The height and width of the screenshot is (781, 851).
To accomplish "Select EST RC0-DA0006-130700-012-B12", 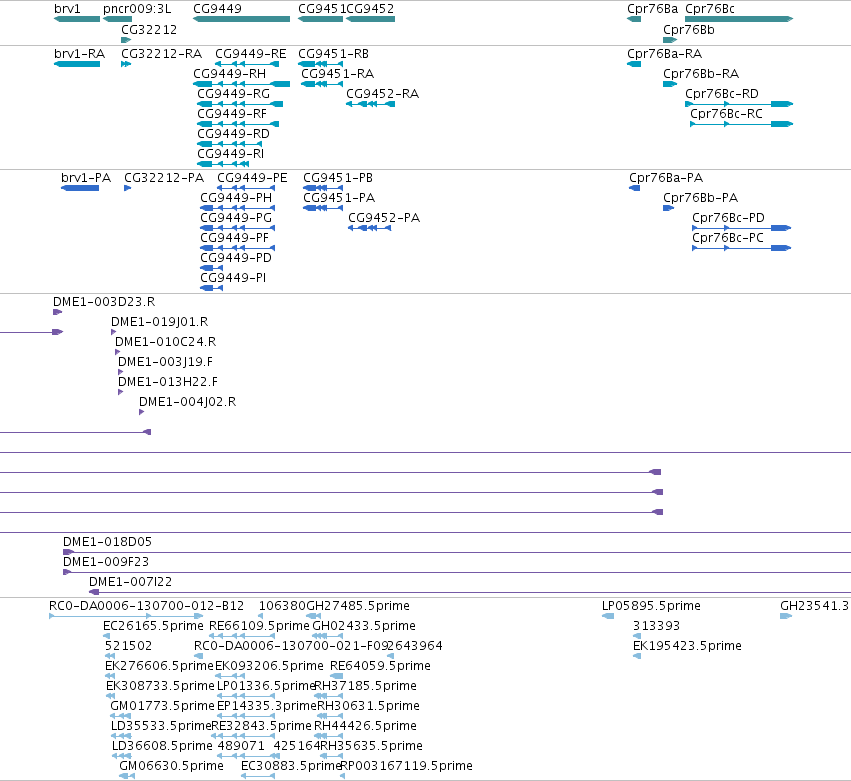I will [x=147, y=606].
